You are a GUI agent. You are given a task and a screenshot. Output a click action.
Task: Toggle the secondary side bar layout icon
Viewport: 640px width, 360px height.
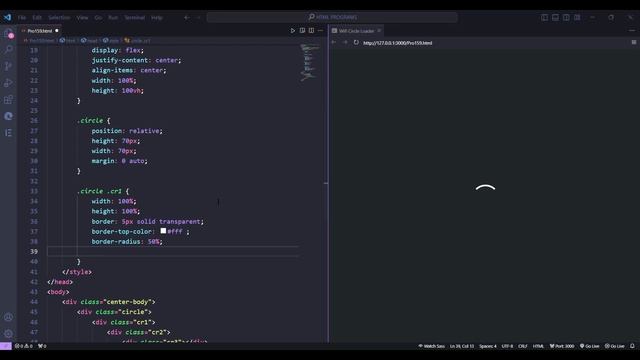(567, 18)
